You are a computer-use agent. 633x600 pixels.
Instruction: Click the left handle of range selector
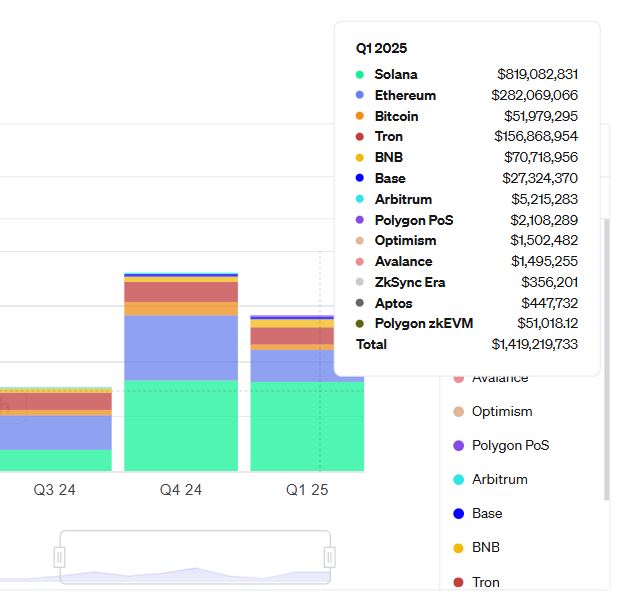[x=60, y=557]
